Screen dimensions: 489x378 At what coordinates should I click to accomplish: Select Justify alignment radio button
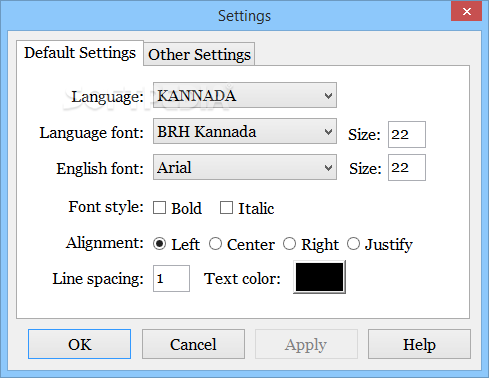coord(353,244)
